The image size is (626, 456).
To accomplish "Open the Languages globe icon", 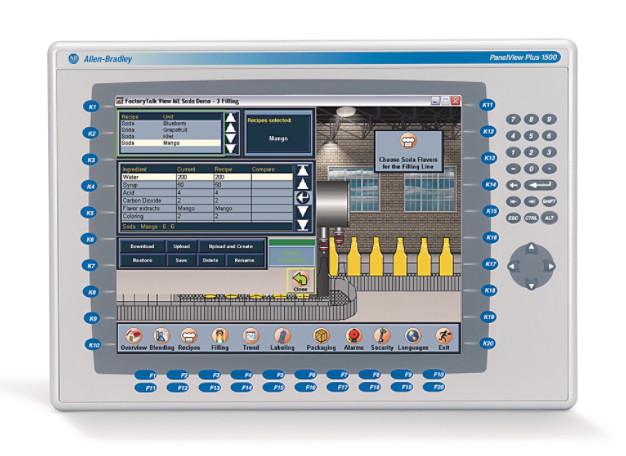I will [413, 336].
